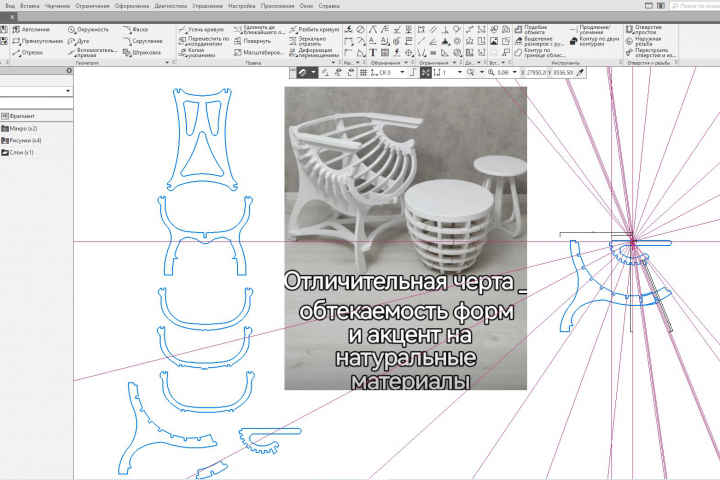Open the Настройка menu
This screenshot has width=720, height=480.
click(x=242, y=6)
